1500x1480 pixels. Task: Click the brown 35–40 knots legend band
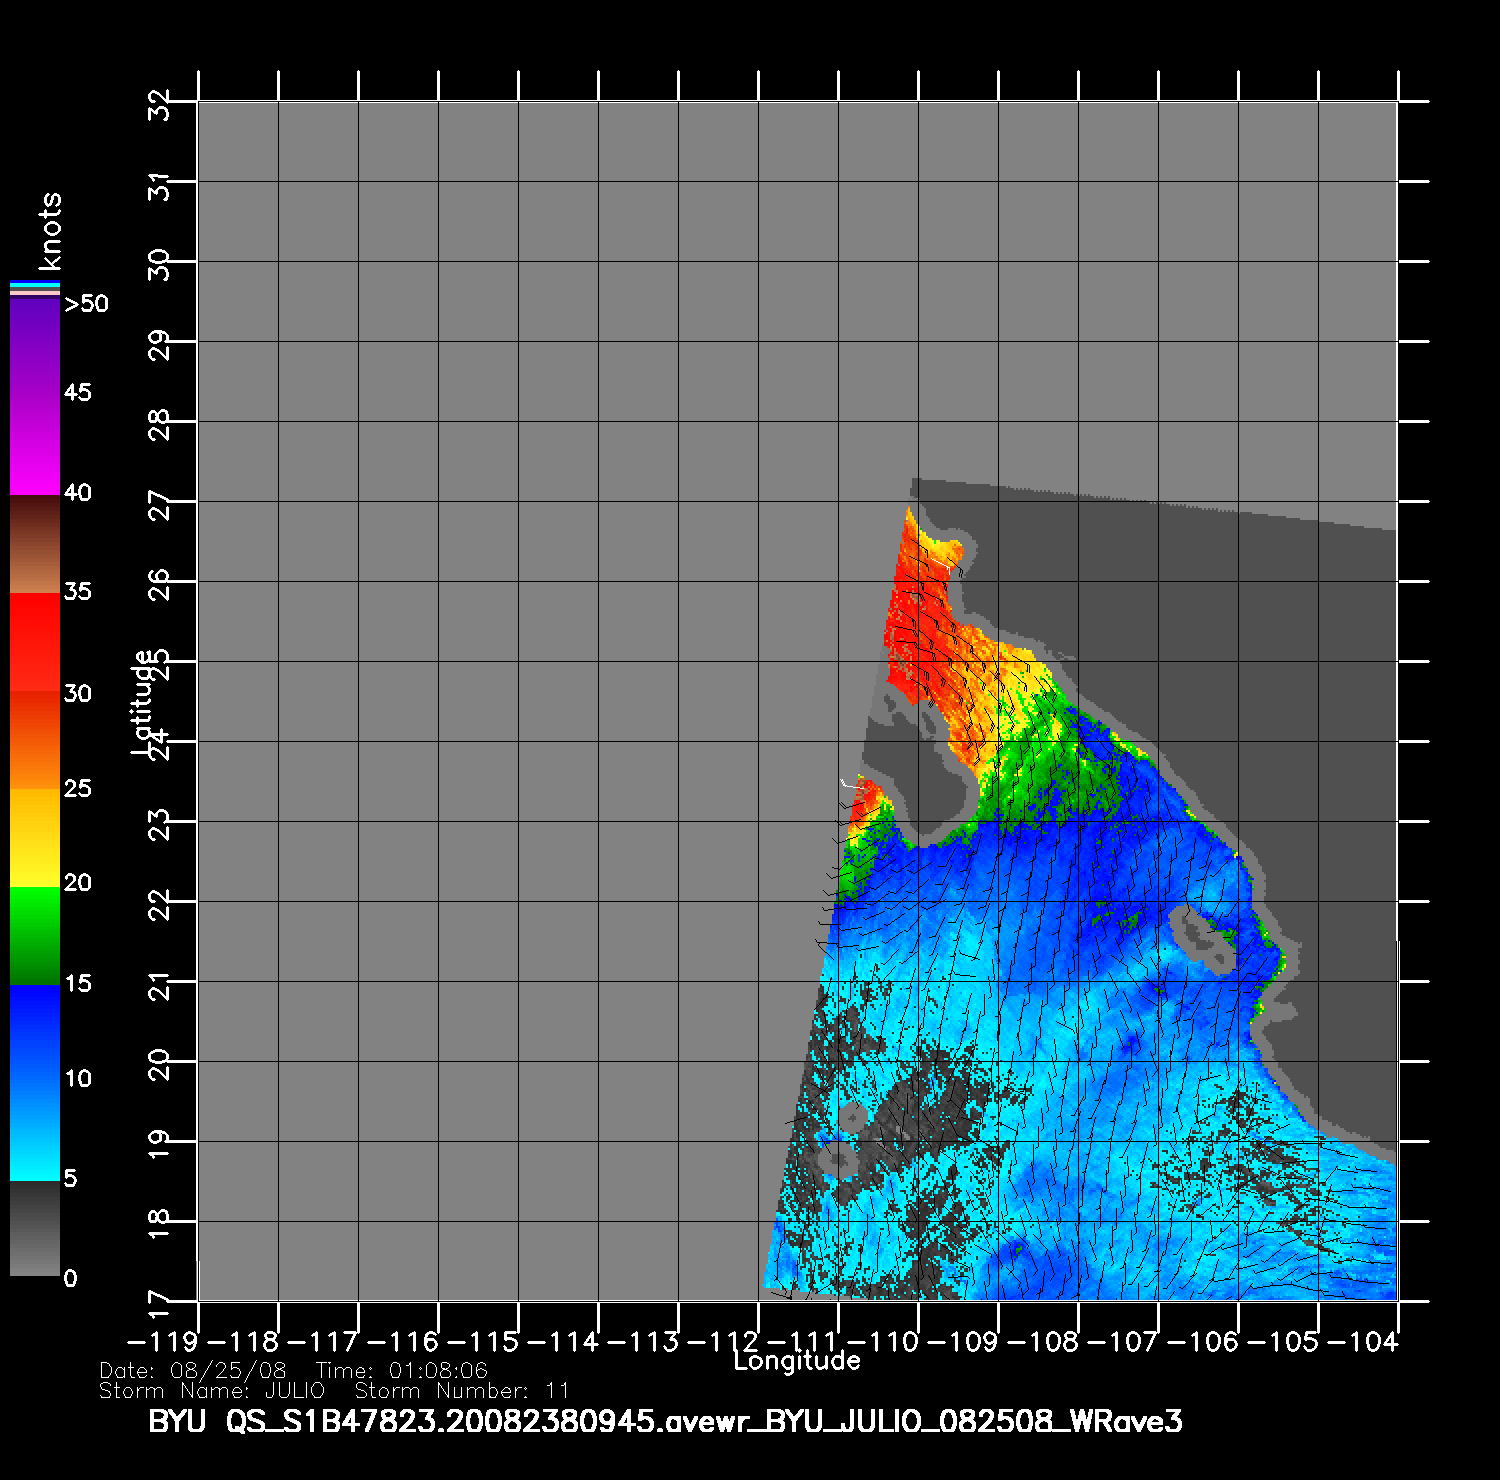pyautogui.click(x=34, y=544)
